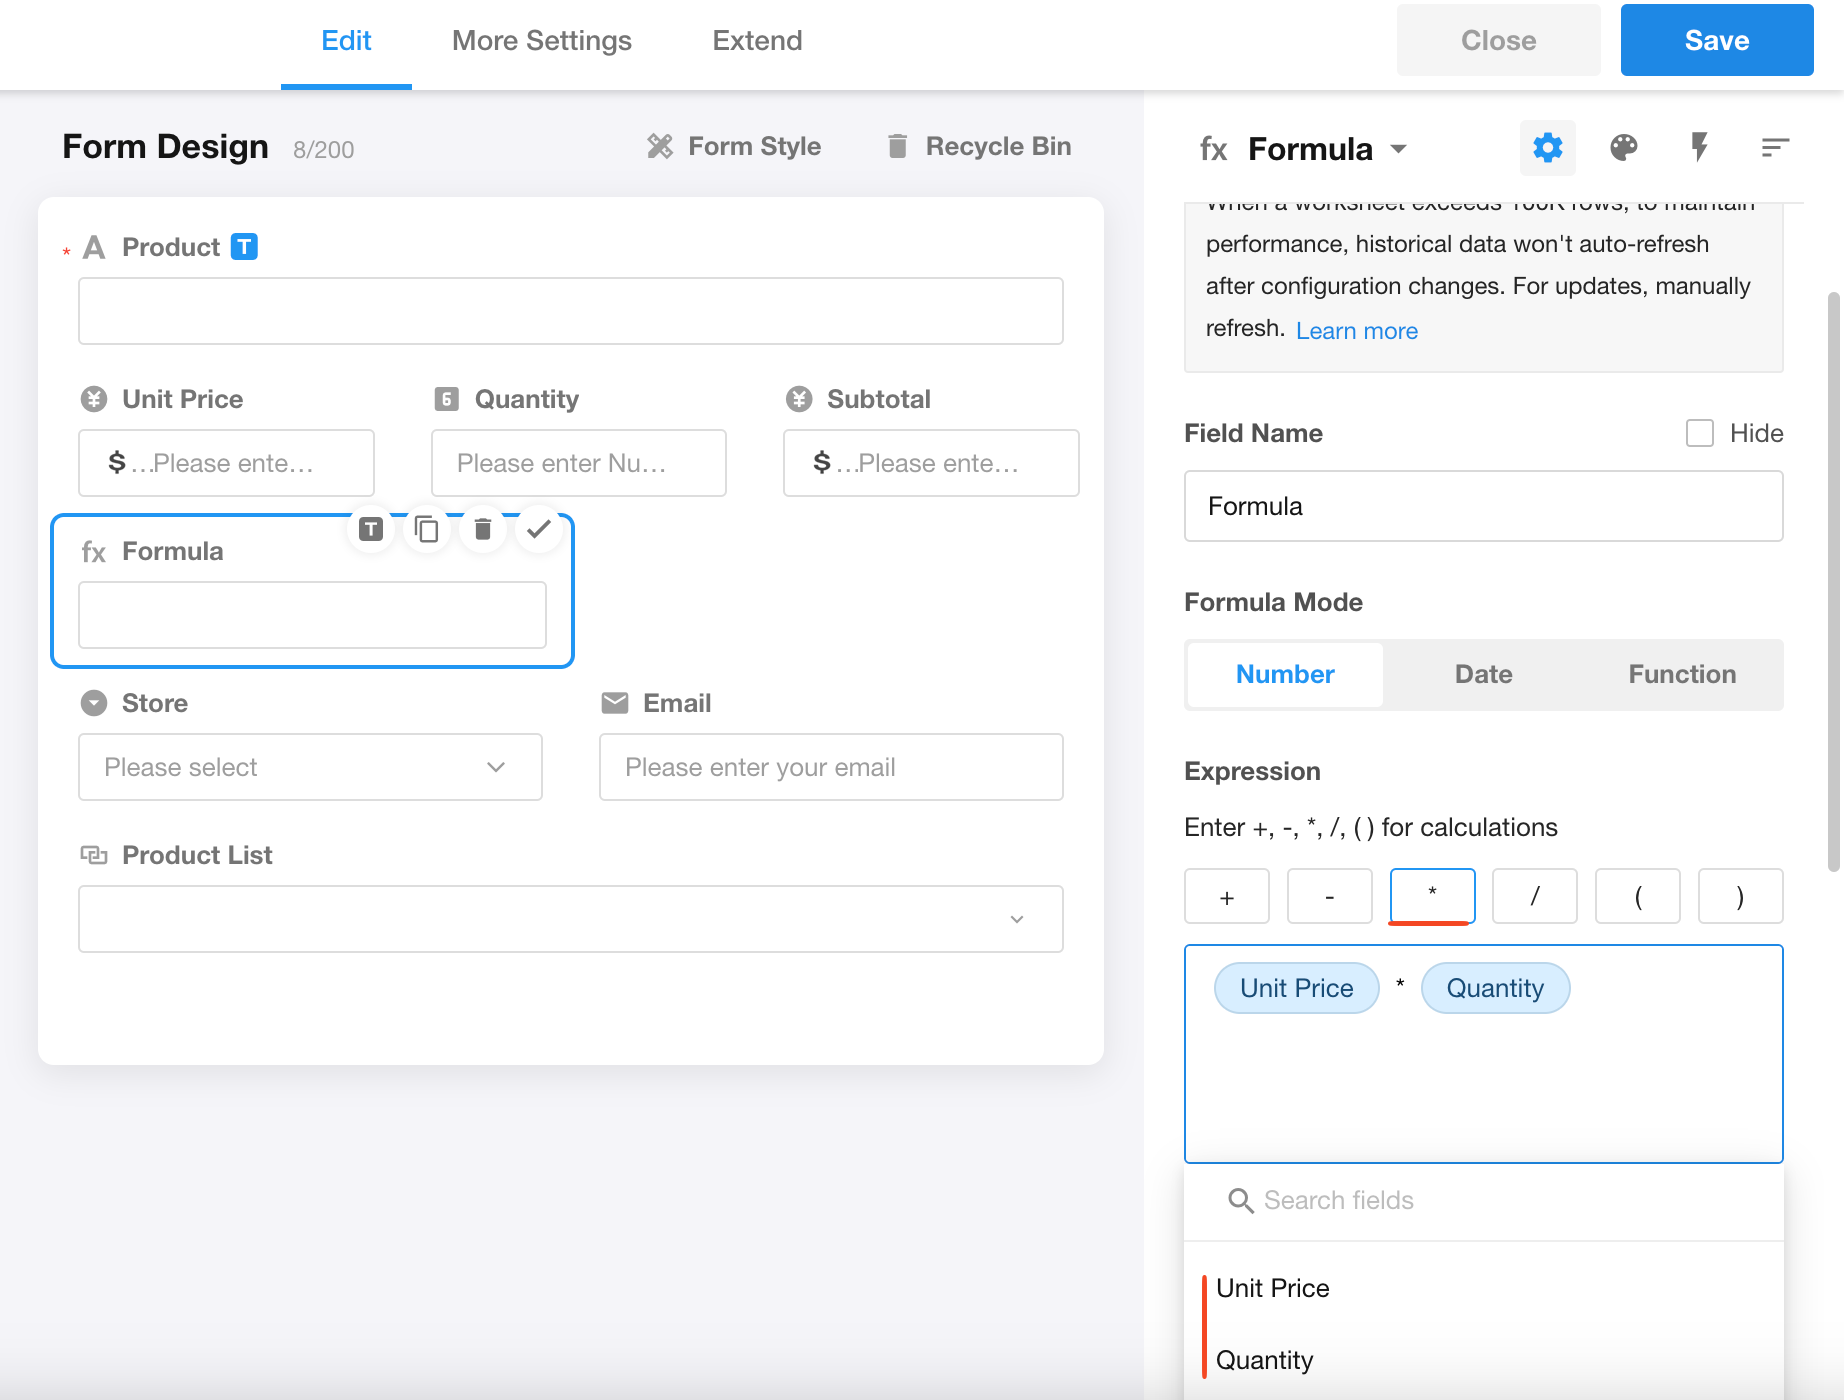Open the Learn more link

(x=1356, y=331)
